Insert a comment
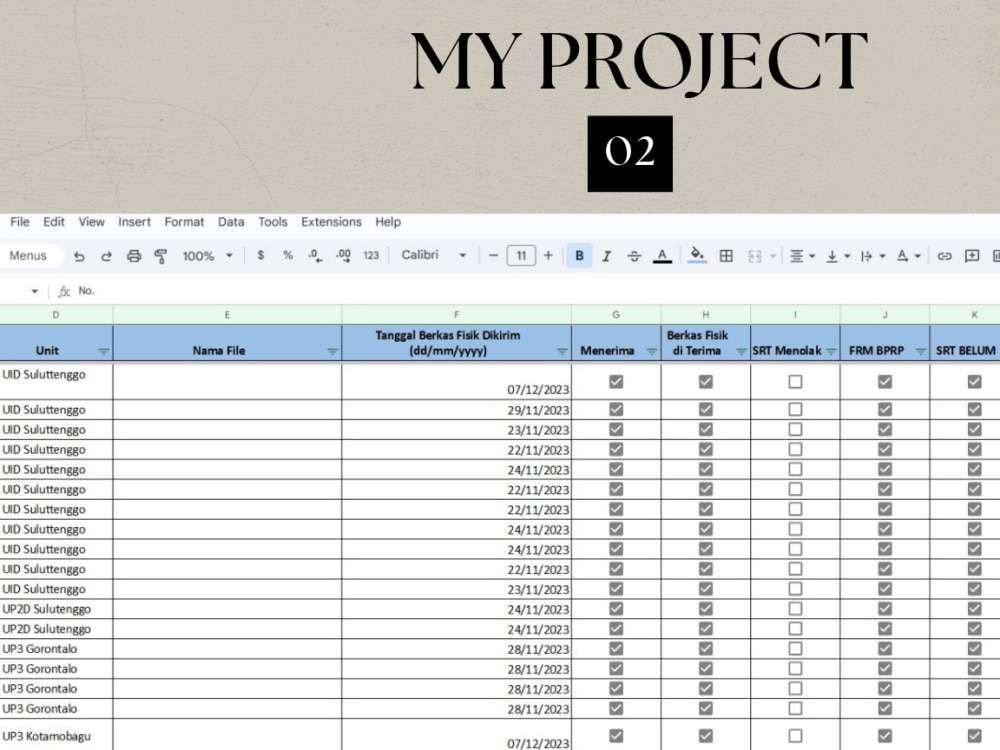This screenshot has width=1000, height=750. point(972,256)
